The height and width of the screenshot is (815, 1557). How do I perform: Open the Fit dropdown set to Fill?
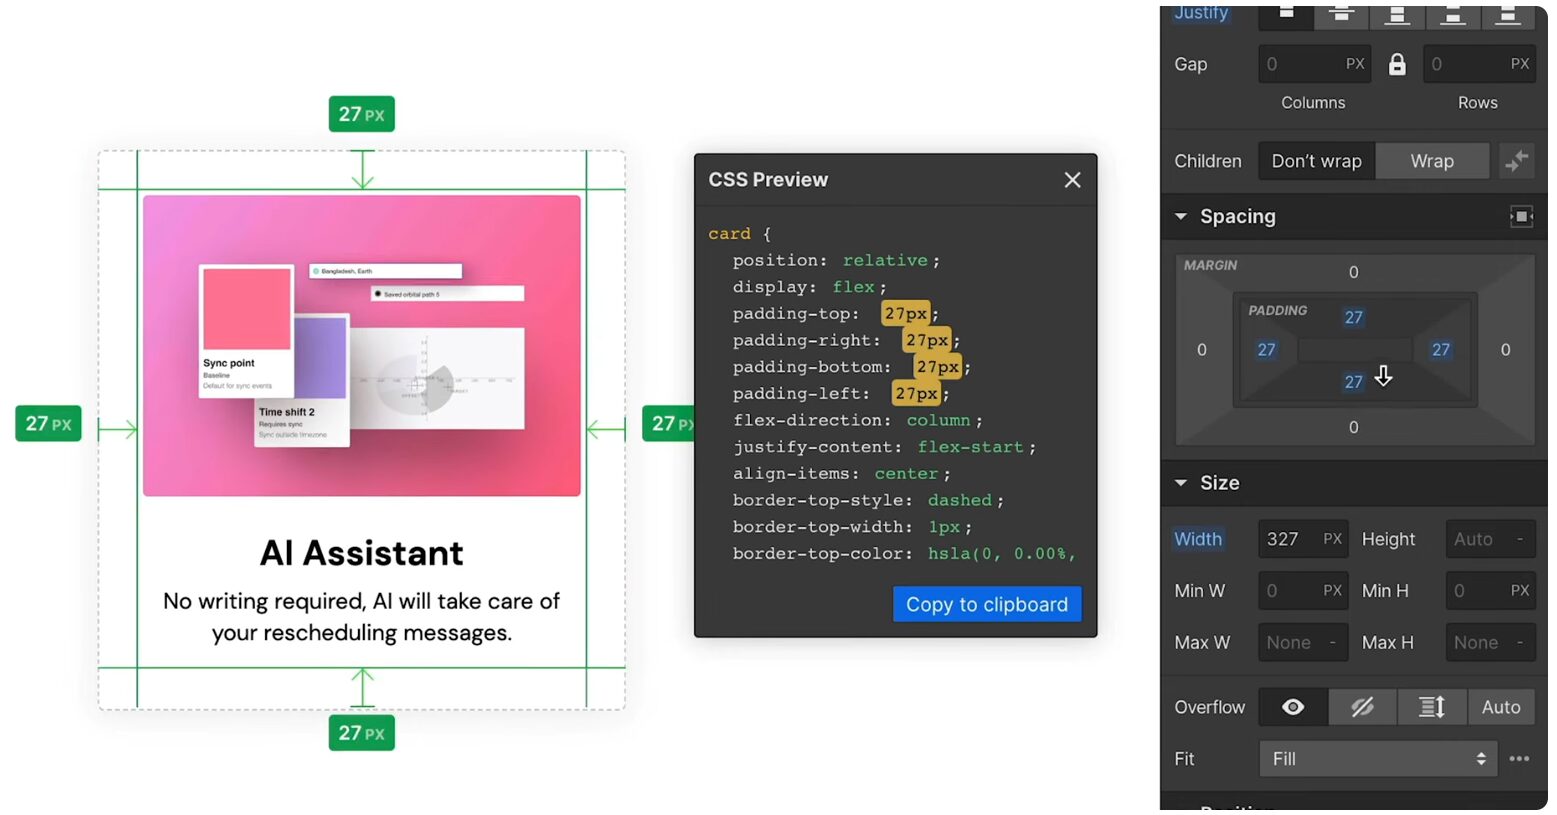coord(1377,759)
